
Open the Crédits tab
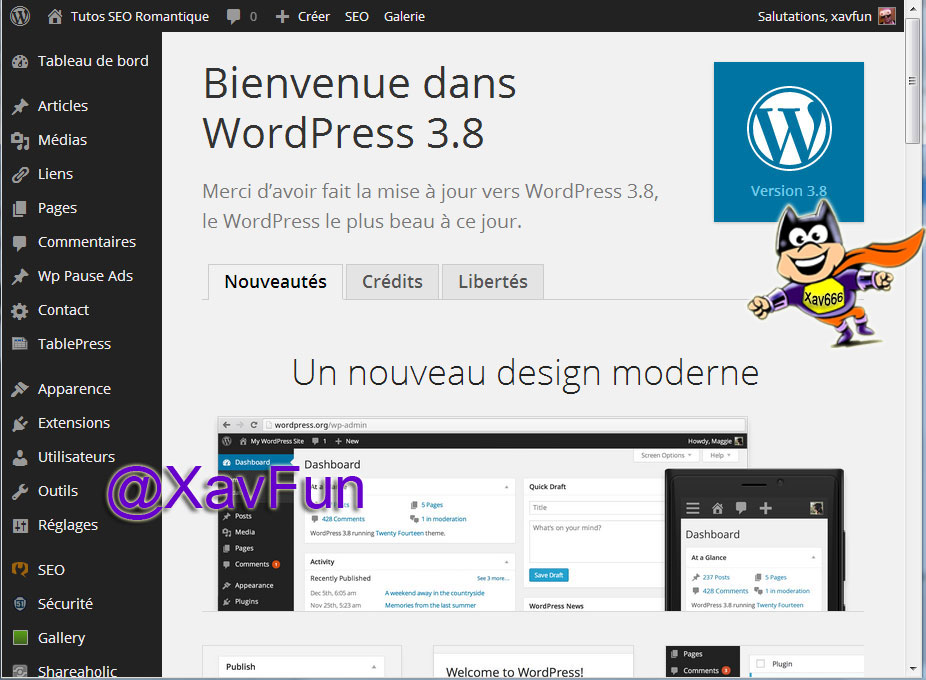[392, 282]
